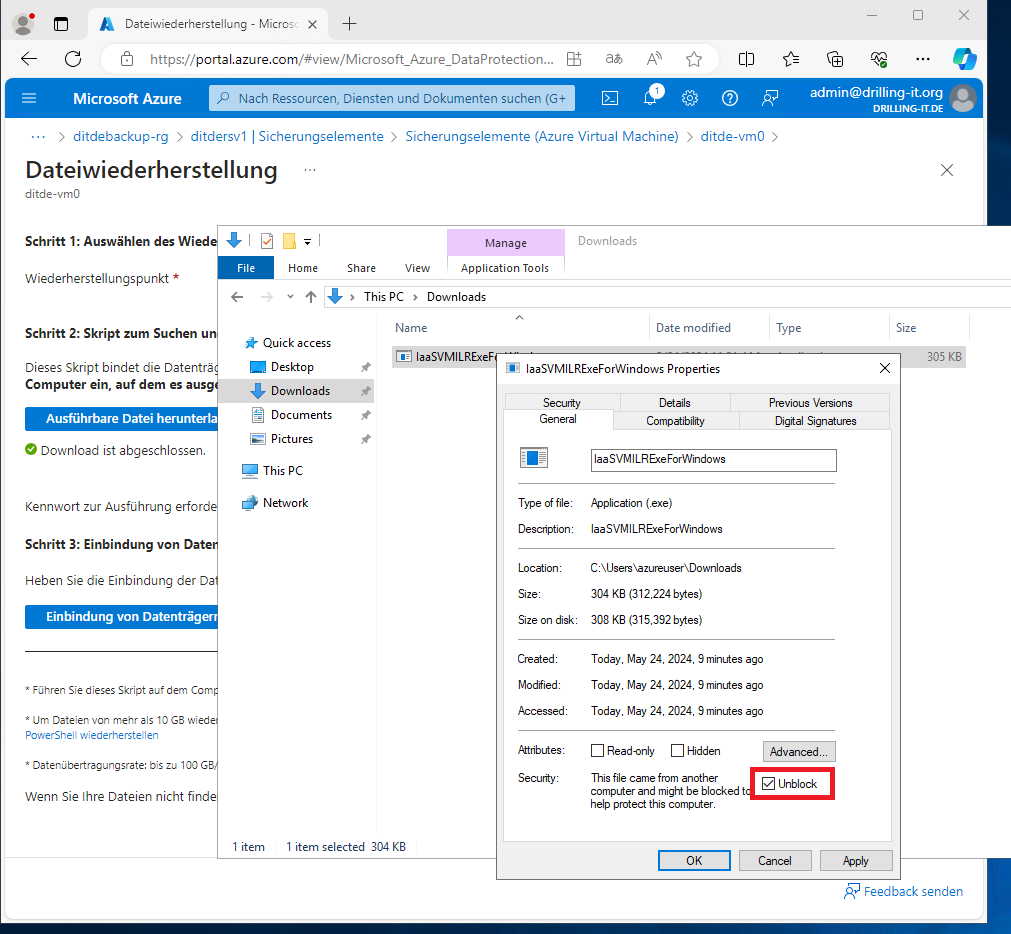Open the Edge profile icon
This screenshot has height=934, width=1011.
(x=24, y=24)
